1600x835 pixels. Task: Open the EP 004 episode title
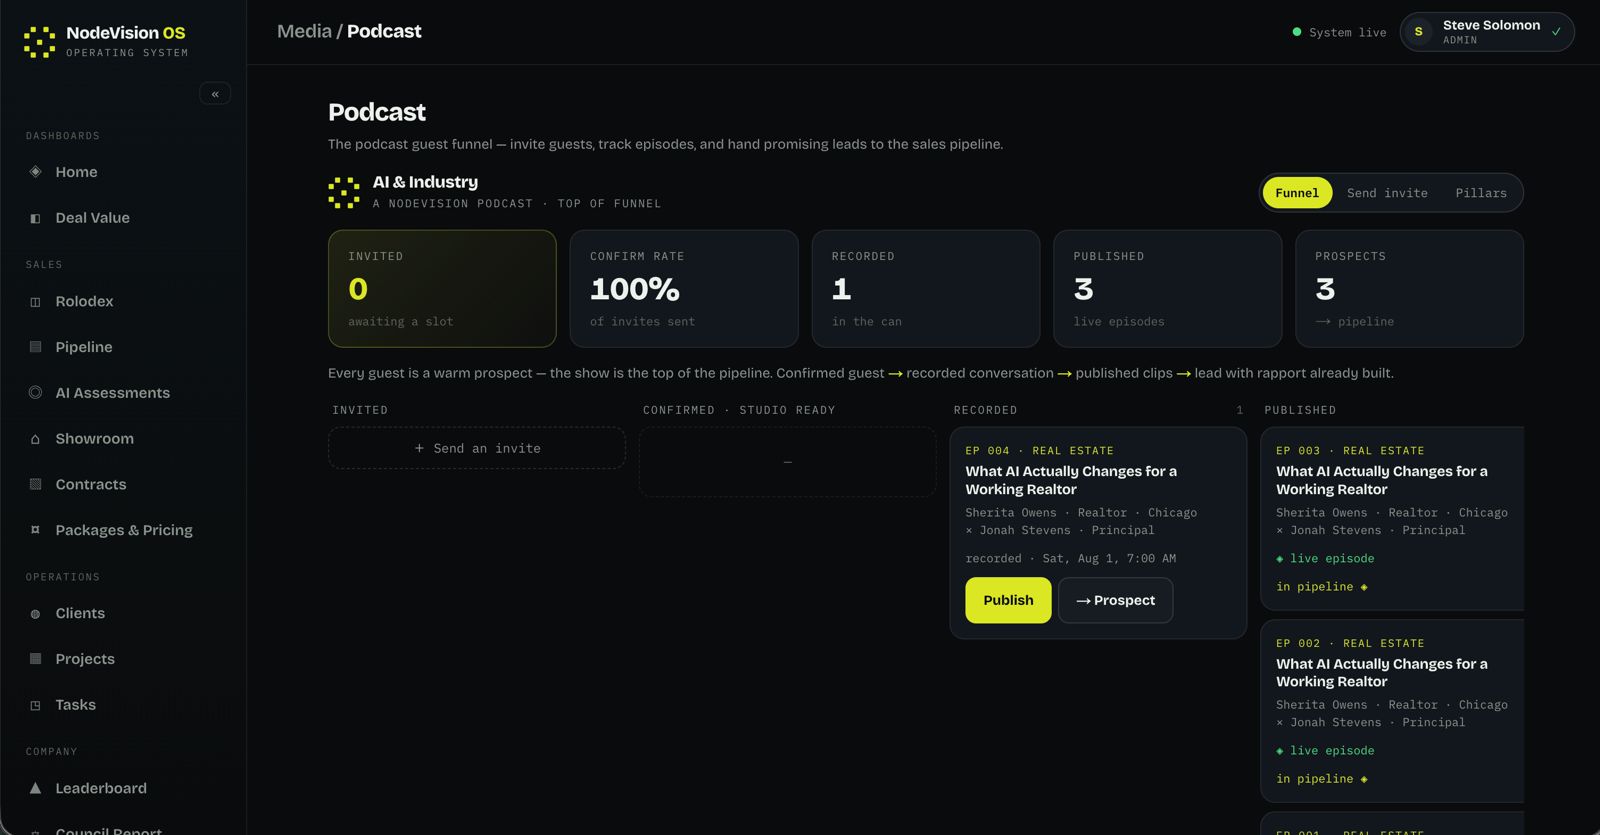[1071, 480]
